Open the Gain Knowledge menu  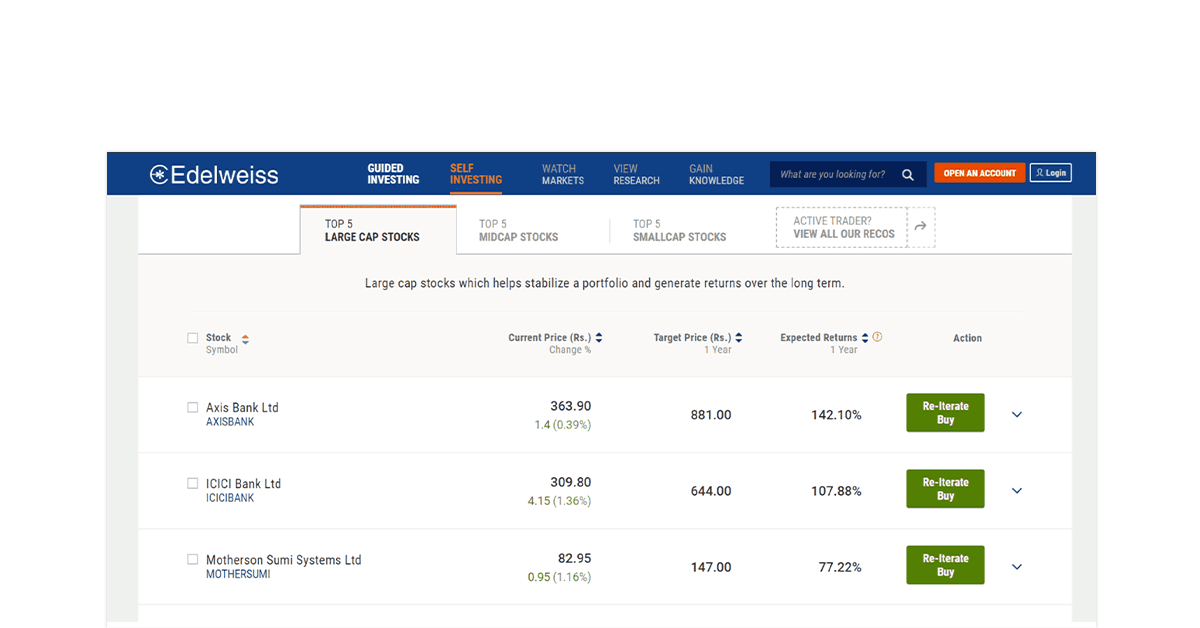point(717,174)
